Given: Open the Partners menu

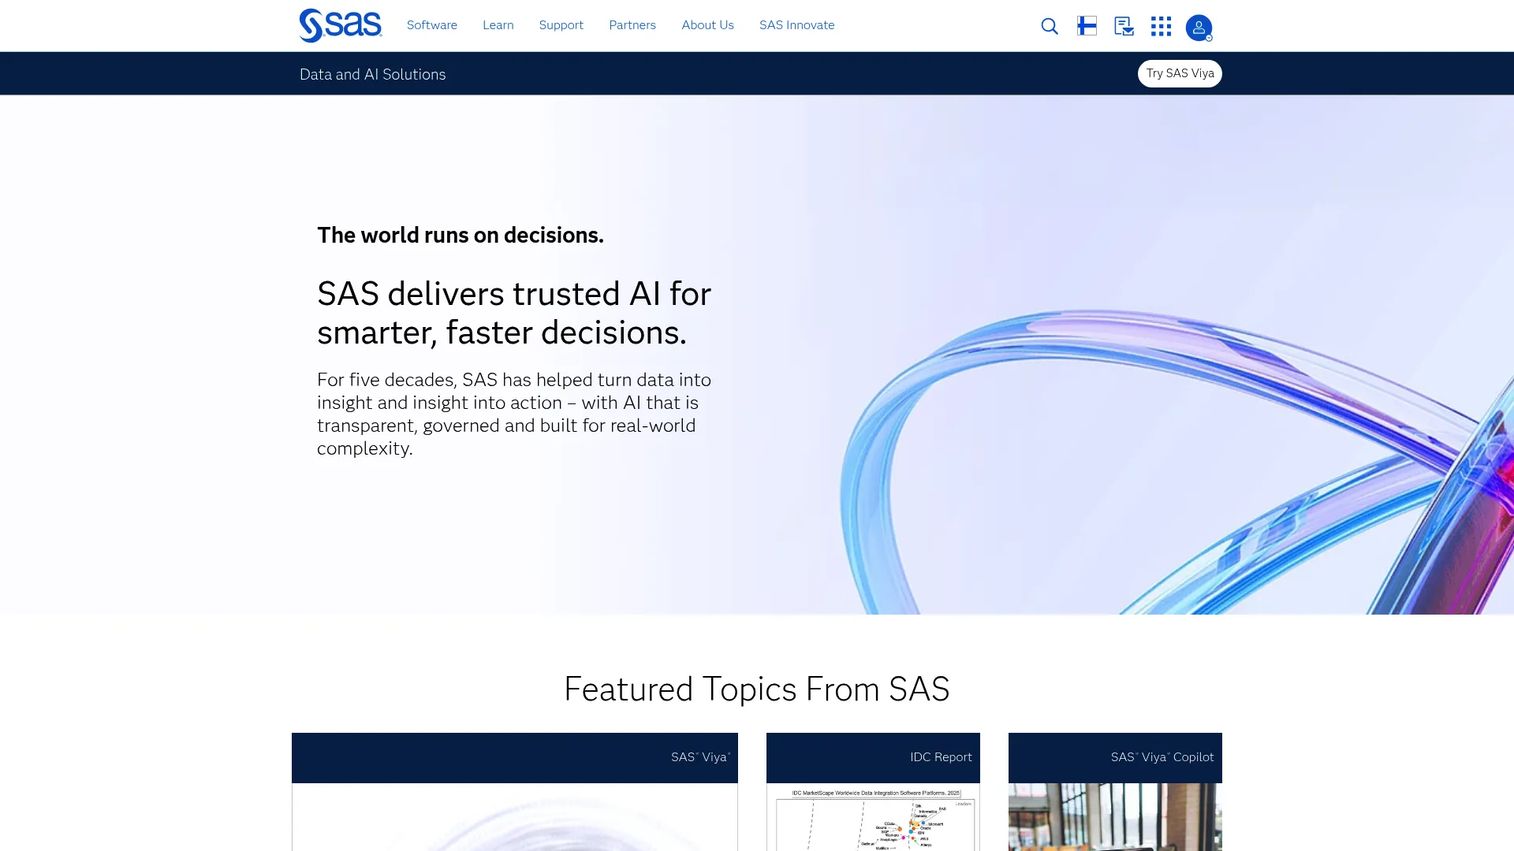Looking at the screenshot, I should tap(632, 25).
